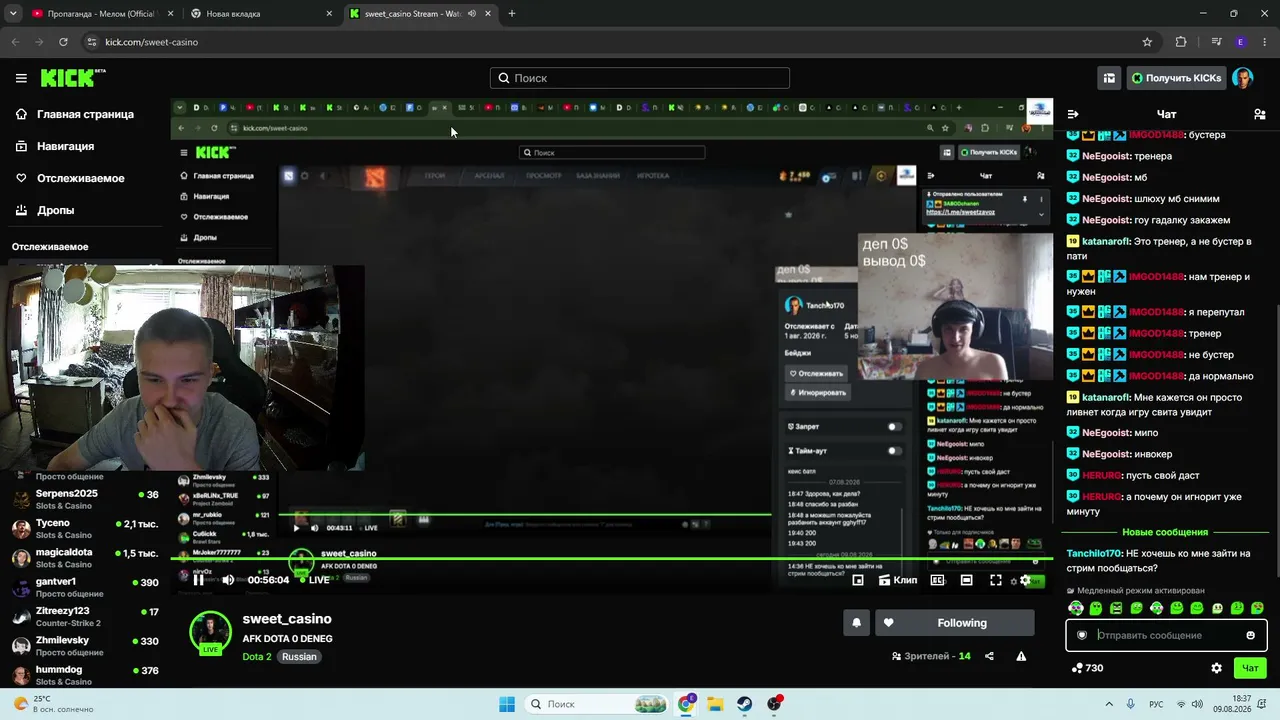Click the Windows taskbar search box
The width and height of the screenshot is (1280, 720).
click(x=597, y=704)
